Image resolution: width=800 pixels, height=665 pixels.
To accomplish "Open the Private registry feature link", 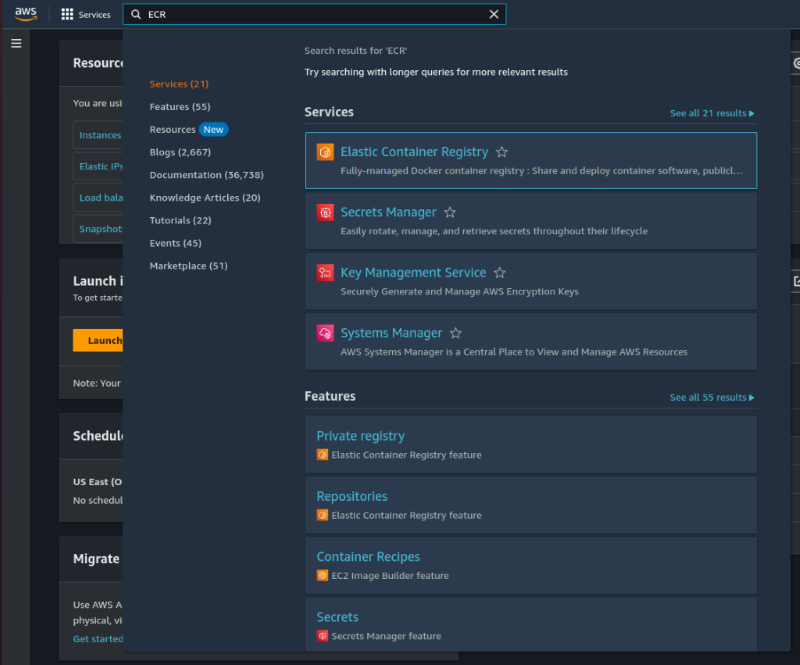I will click(x=360, y=436).
